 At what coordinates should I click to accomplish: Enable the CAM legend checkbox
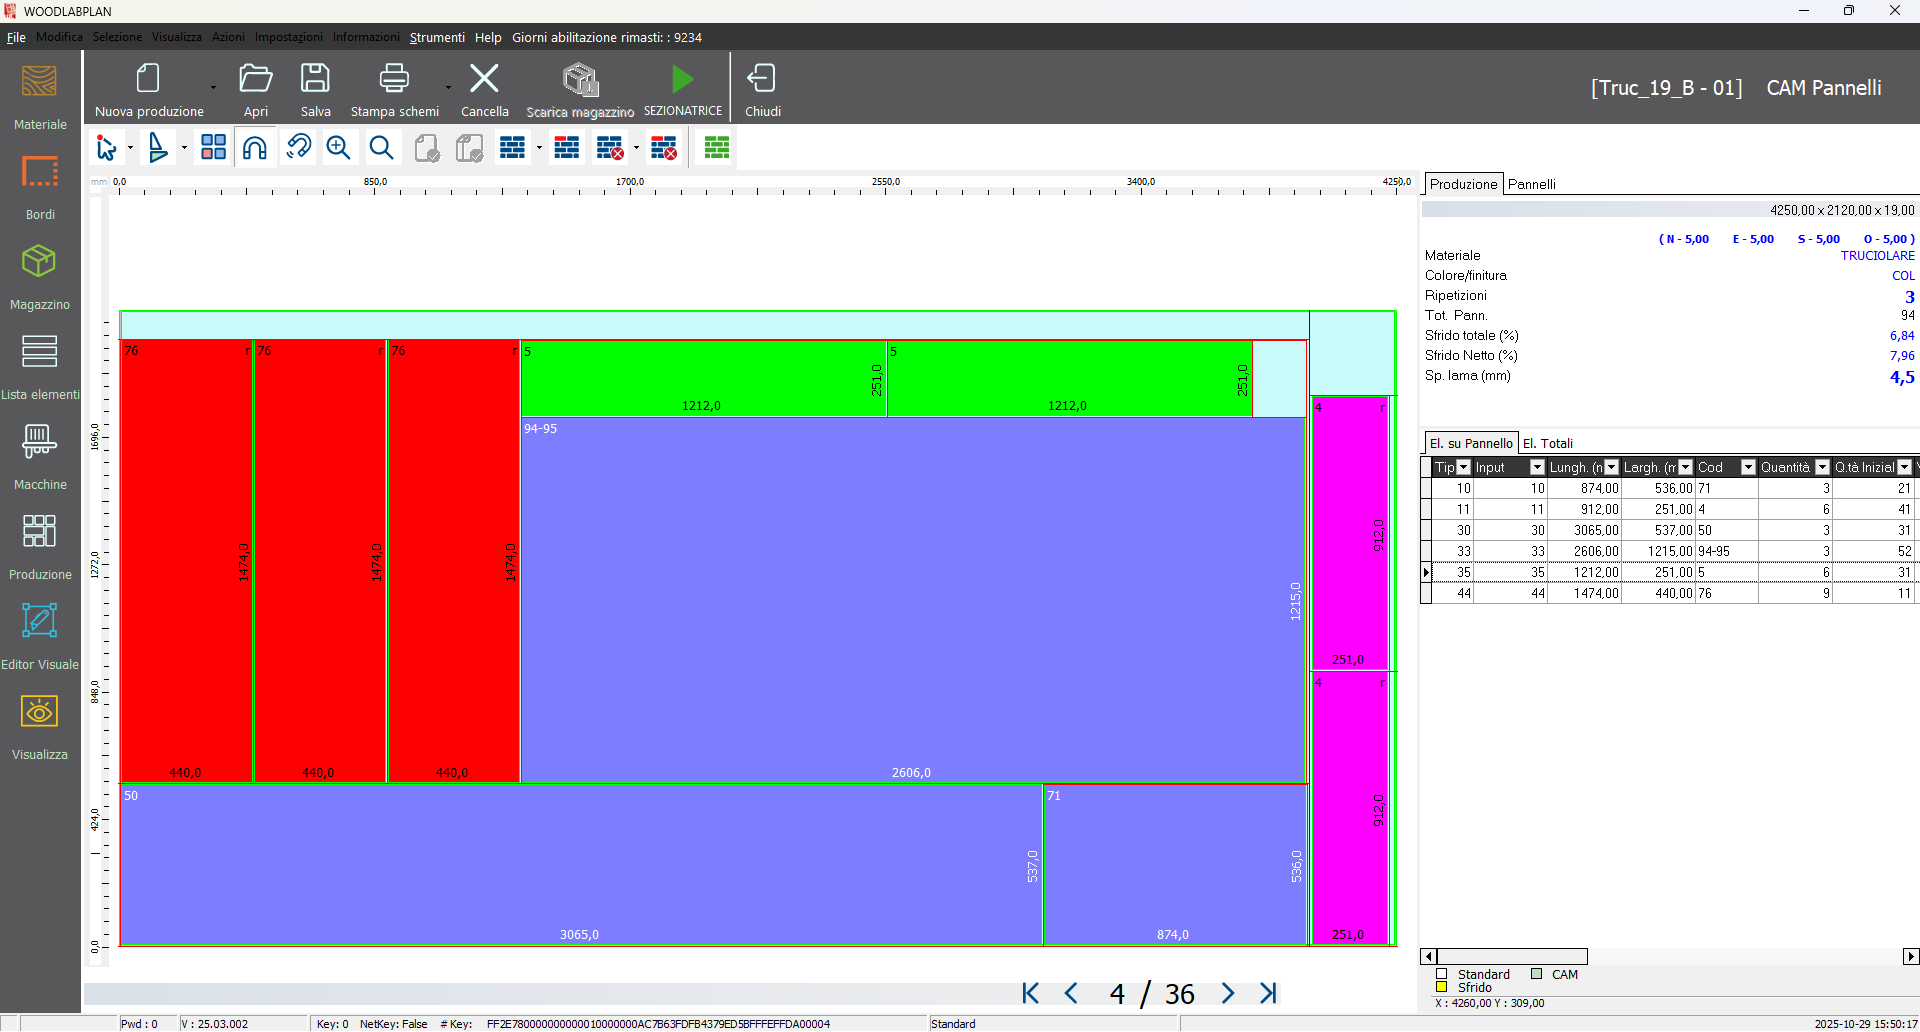point(1536,974)
